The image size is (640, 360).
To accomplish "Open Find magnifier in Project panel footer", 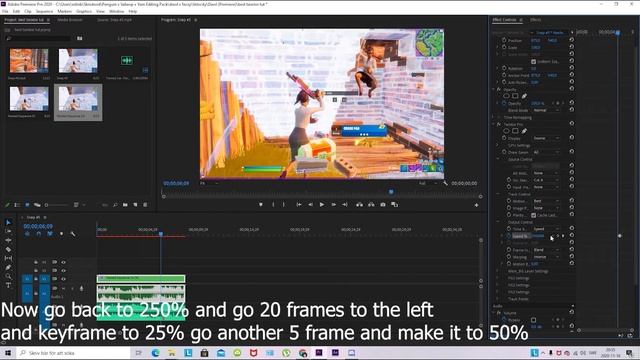I will tap(116, 205).
